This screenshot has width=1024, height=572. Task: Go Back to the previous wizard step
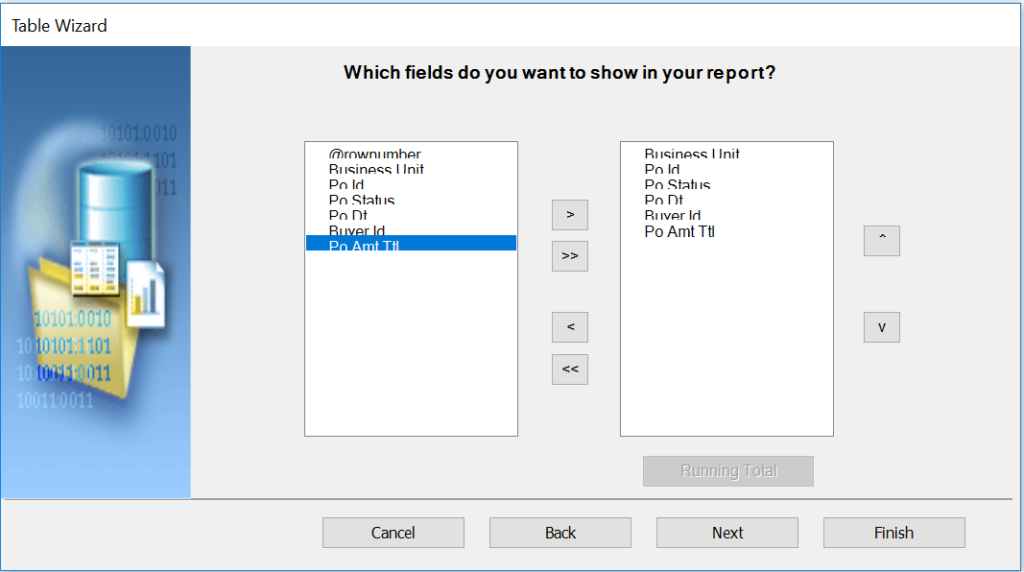(x=560, y=533)
